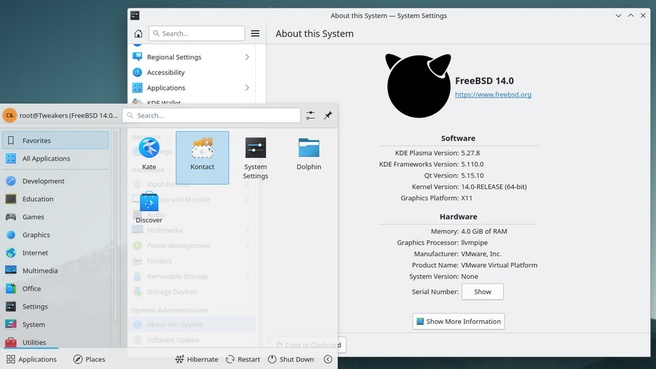Show the hardware serial number
This screenshot has width=656, height=369.
[482, 292]
